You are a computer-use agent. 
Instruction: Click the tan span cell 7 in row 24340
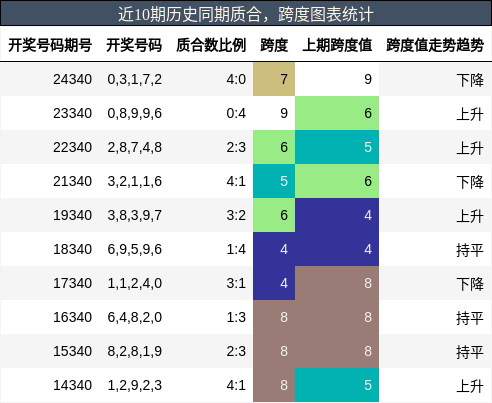coord(274,79)
